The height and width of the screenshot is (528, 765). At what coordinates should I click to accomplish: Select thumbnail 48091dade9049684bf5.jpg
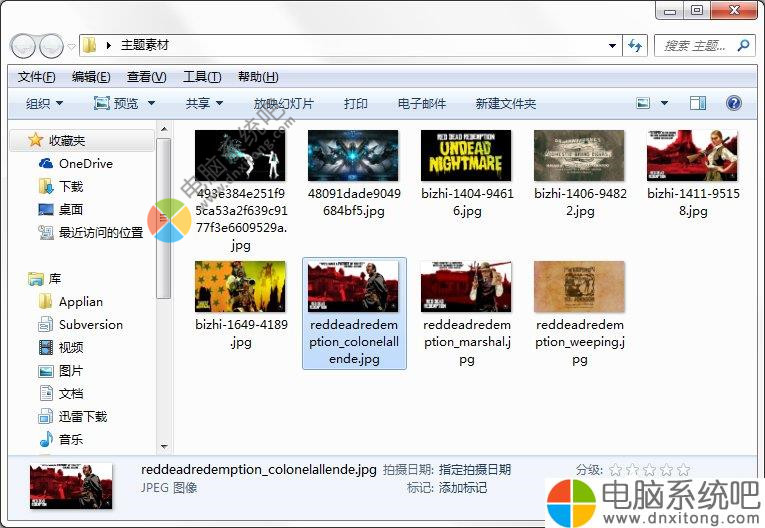click(x=354, y=155)
